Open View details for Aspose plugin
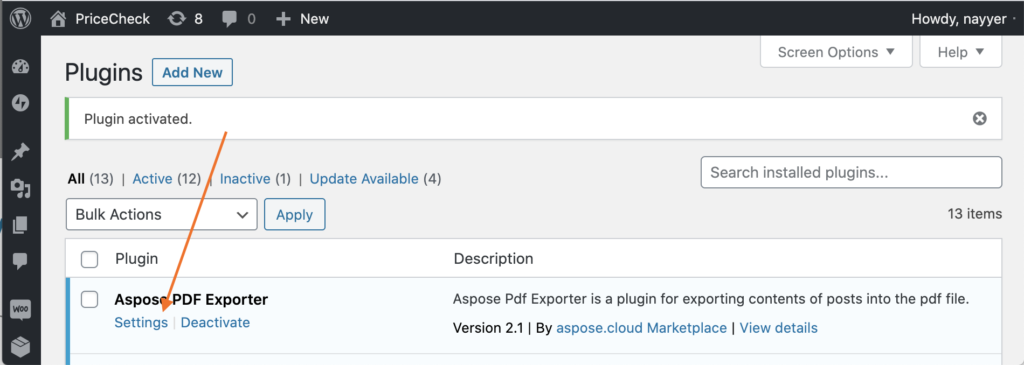This screenshot has height=365, width=1024. [778, 328]
